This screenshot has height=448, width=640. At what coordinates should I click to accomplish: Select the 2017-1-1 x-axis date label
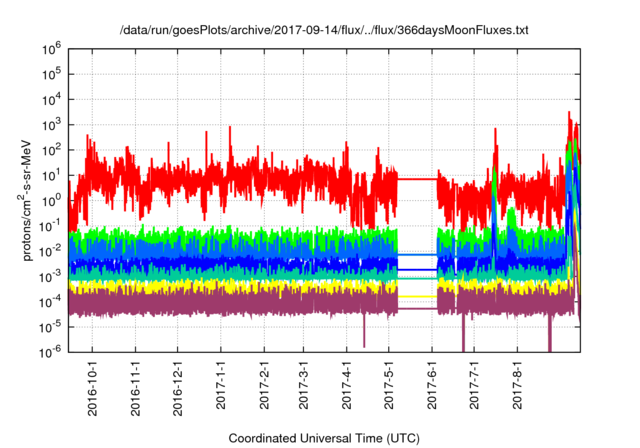click(x=221, y=385)
